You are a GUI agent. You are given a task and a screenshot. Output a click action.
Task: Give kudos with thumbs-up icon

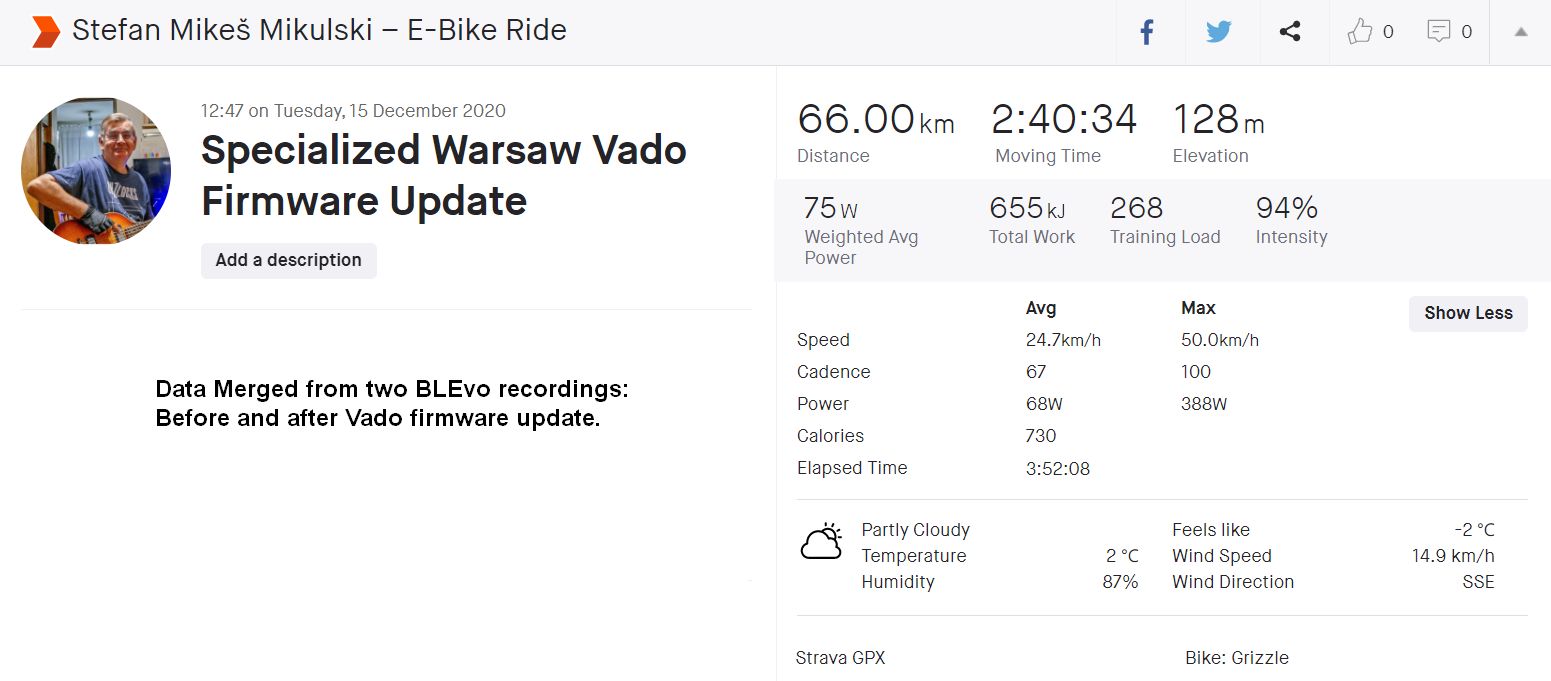pos(1359,32)
